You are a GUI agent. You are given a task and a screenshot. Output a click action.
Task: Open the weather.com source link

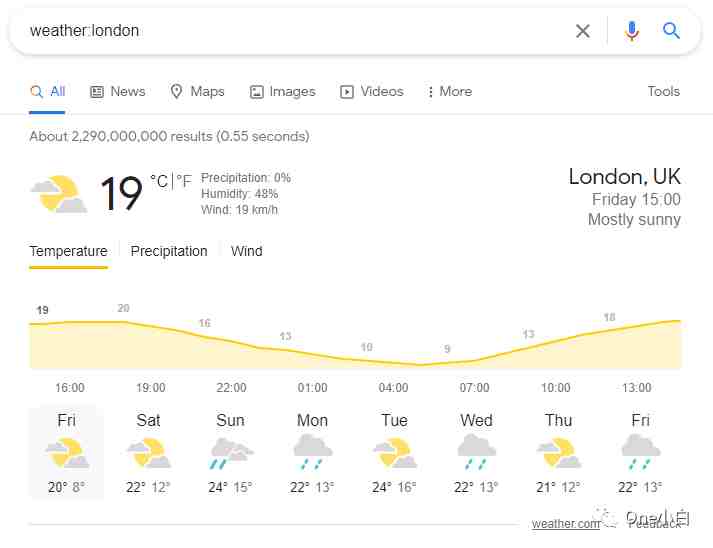(x=566, y=524)
